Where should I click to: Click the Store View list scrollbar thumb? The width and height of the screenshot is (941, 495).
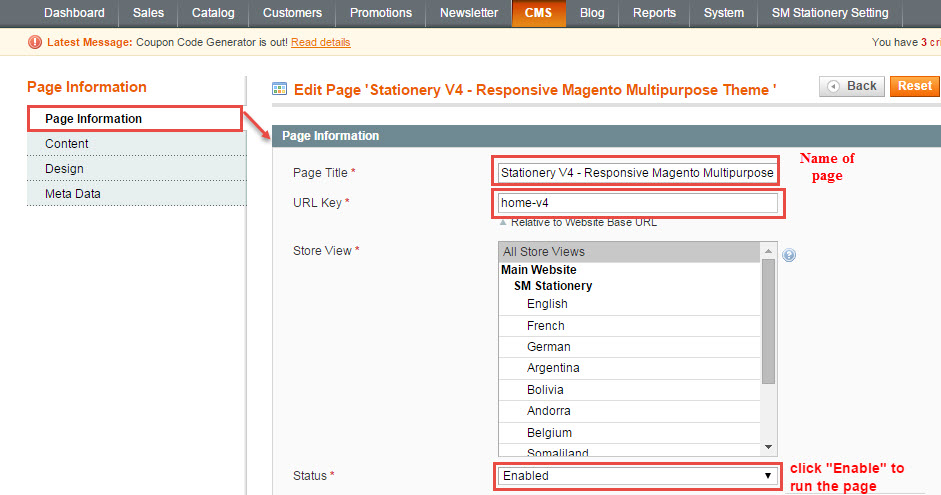click(x=768, y=321)
